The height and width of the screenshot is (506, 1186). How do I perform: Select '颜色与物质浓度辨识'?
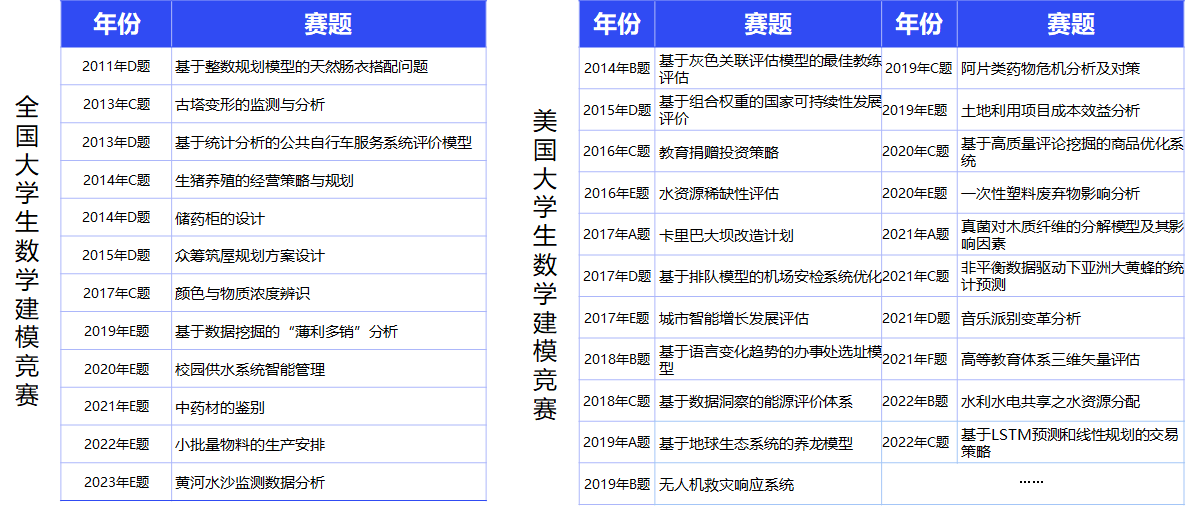tap(242, 293)
